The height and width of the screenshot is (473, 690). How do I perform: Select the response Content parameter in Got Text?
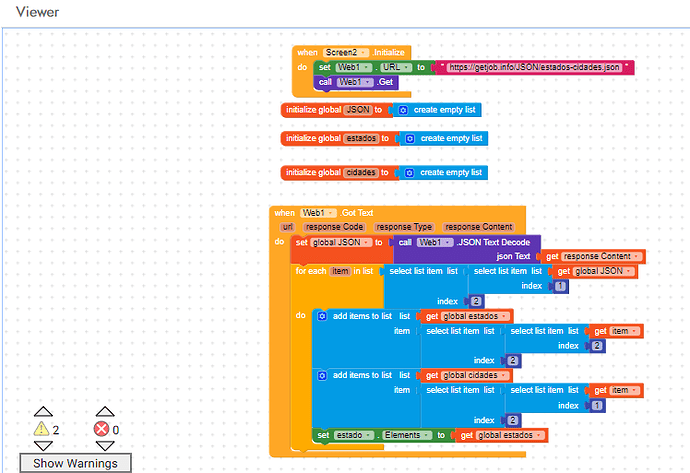(x=478, y=227)
